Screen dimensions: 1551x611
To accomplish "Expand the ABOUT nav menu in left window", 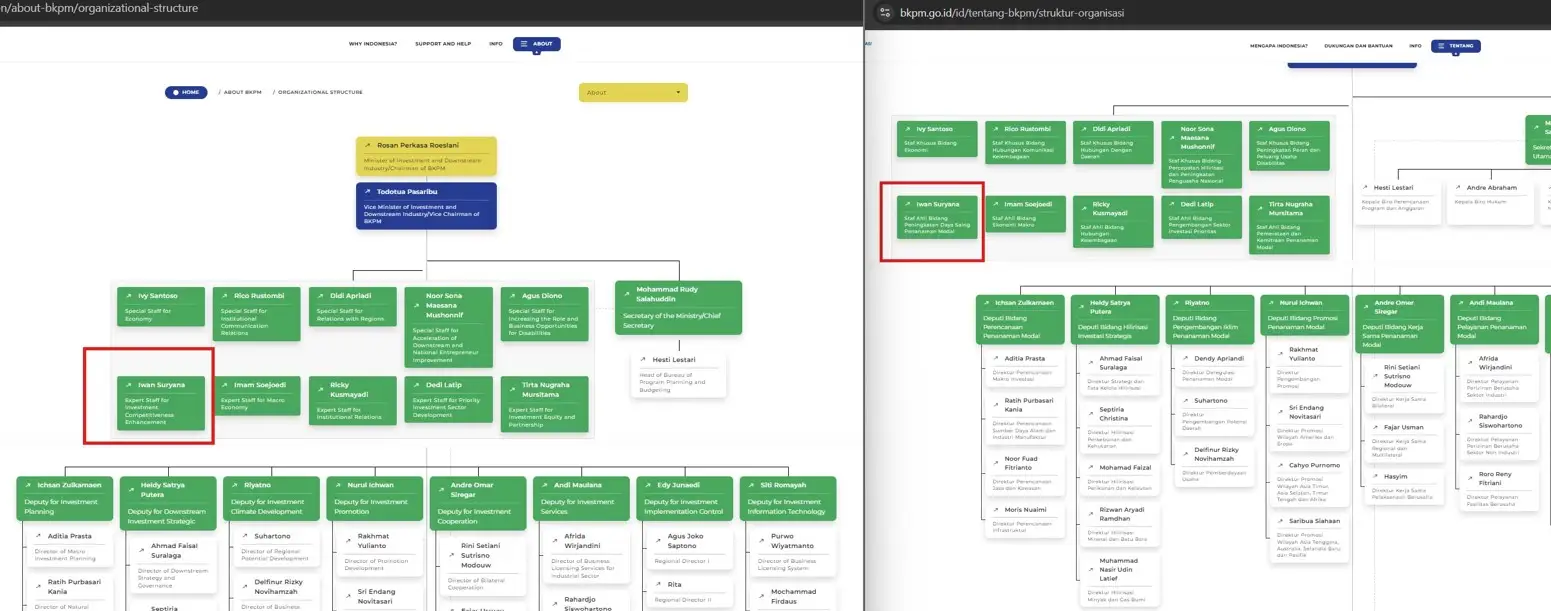I will [x=537, y=44].
